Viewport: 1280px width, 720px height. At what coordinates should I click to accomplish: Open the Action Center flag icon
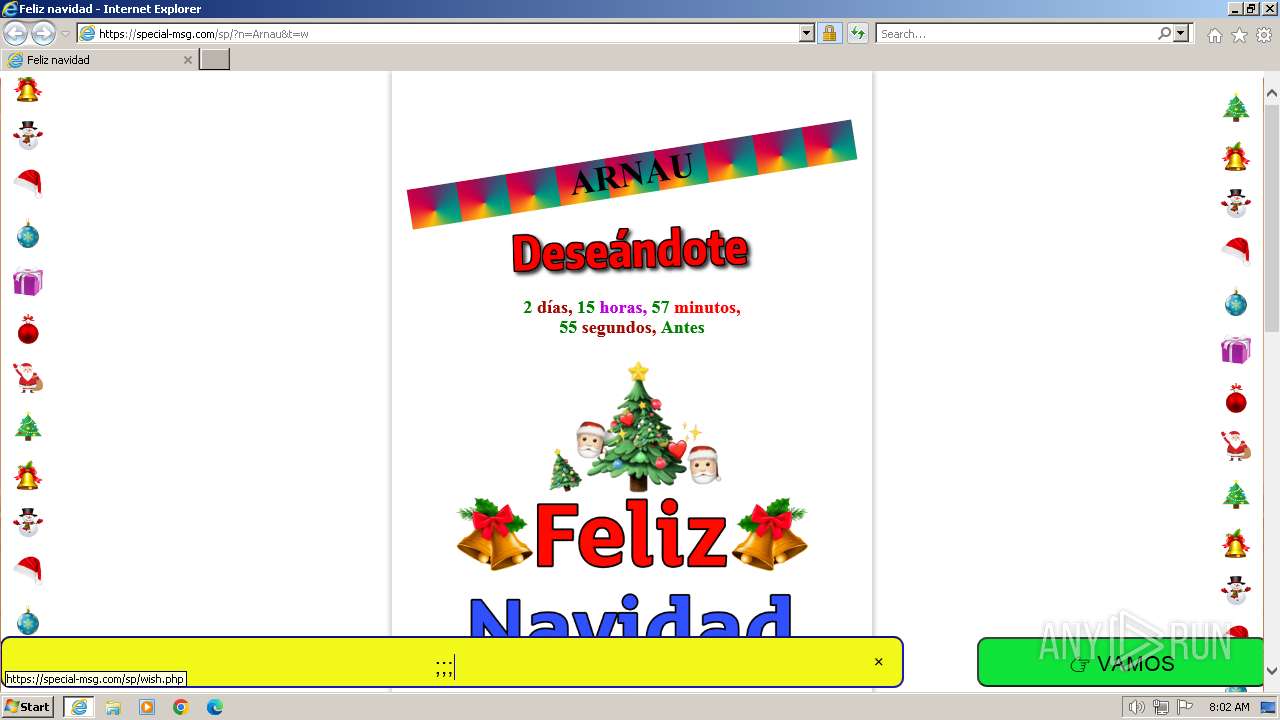coord(1185,707)
